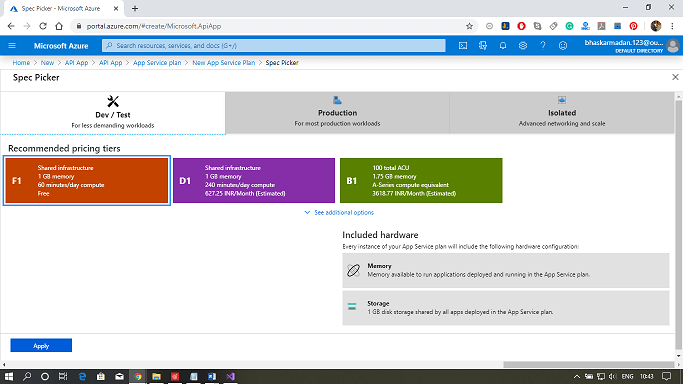Select the D1 shared pricing tier
This screenshot has width=683, height=384.
(254, 180)
